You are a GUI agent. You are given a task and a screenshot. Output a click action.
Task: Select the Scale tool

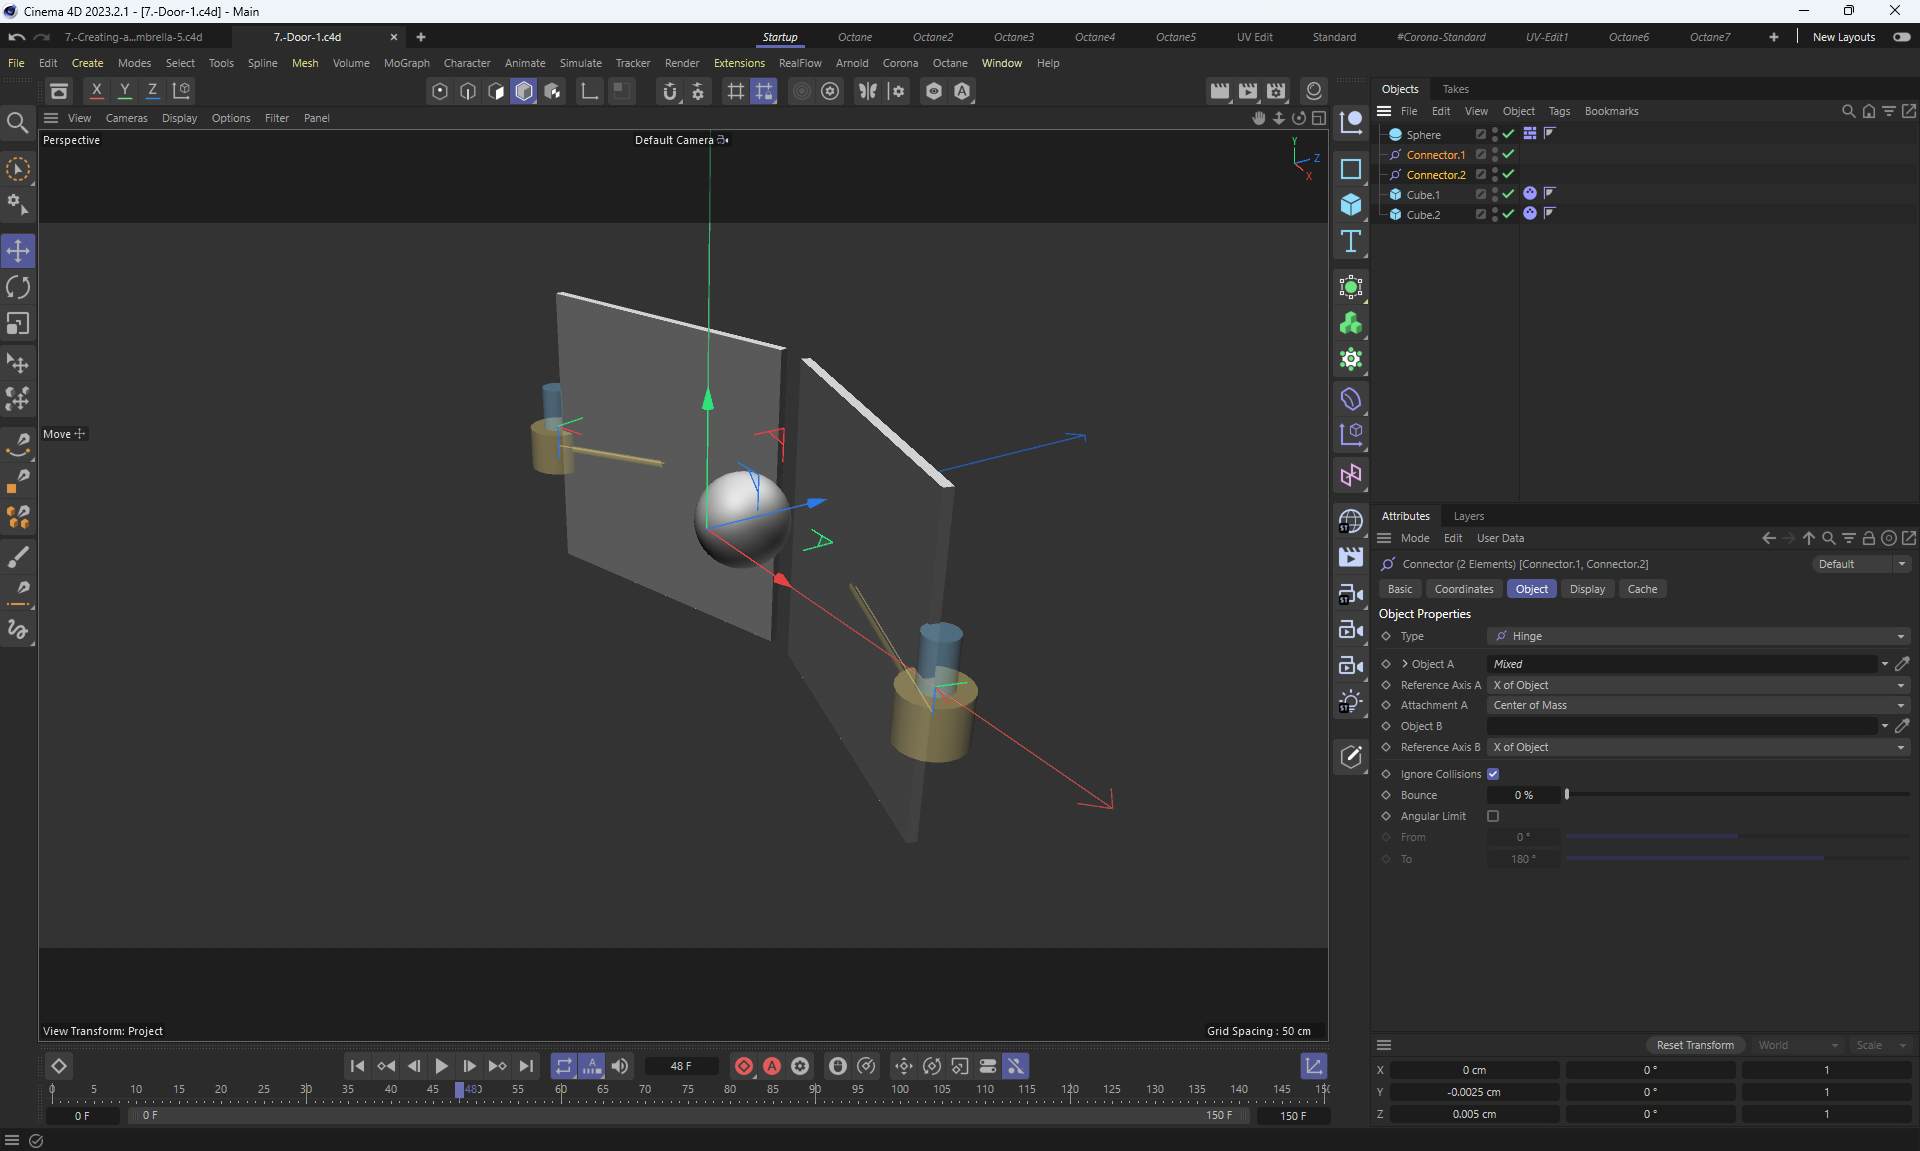click(18, 324)
